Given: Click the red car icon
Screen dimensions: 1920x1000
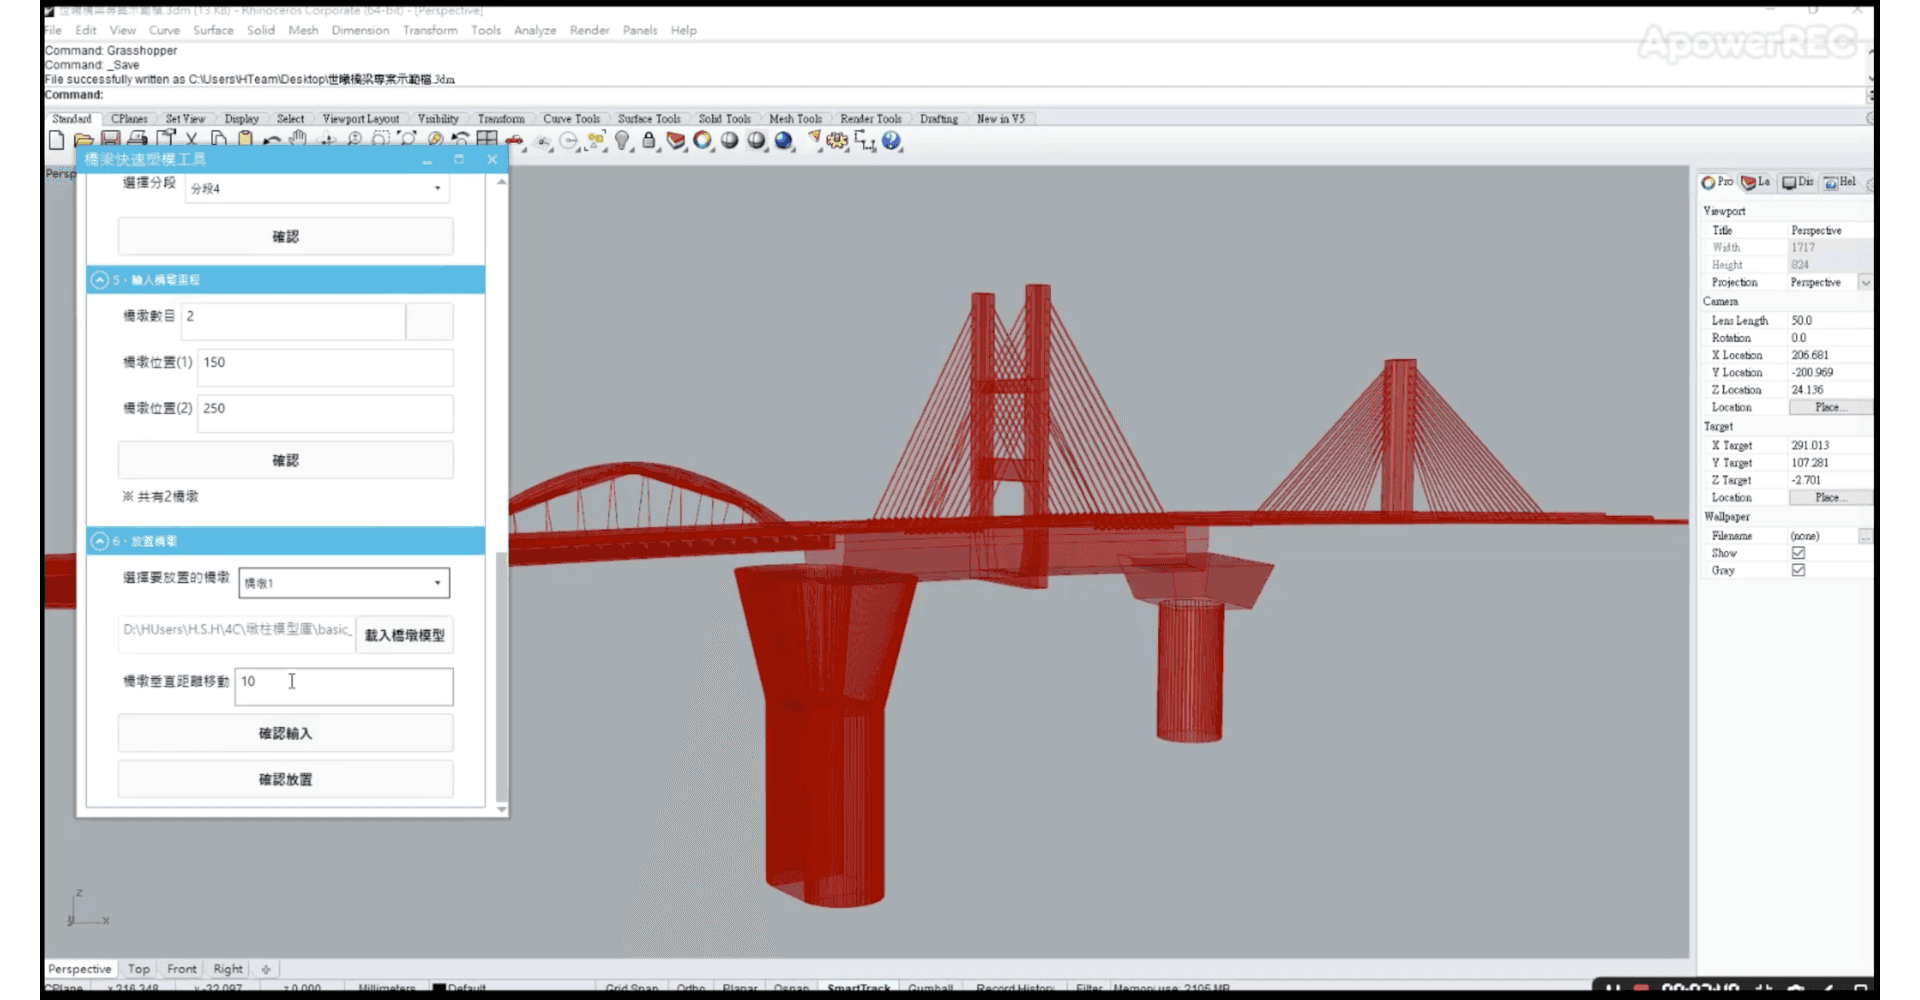Looking at the screenshot, I should tap(514, 141).
